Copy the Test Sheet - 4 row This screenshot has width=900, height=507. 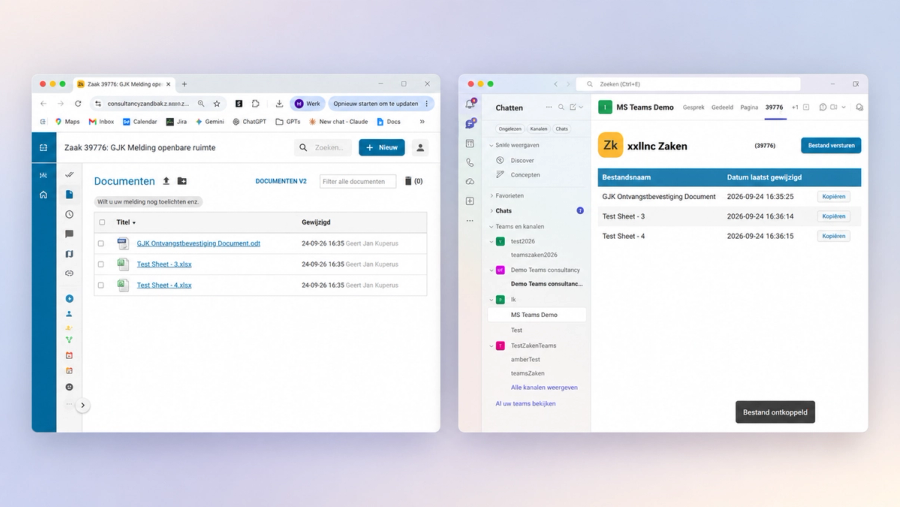point(833,236)
